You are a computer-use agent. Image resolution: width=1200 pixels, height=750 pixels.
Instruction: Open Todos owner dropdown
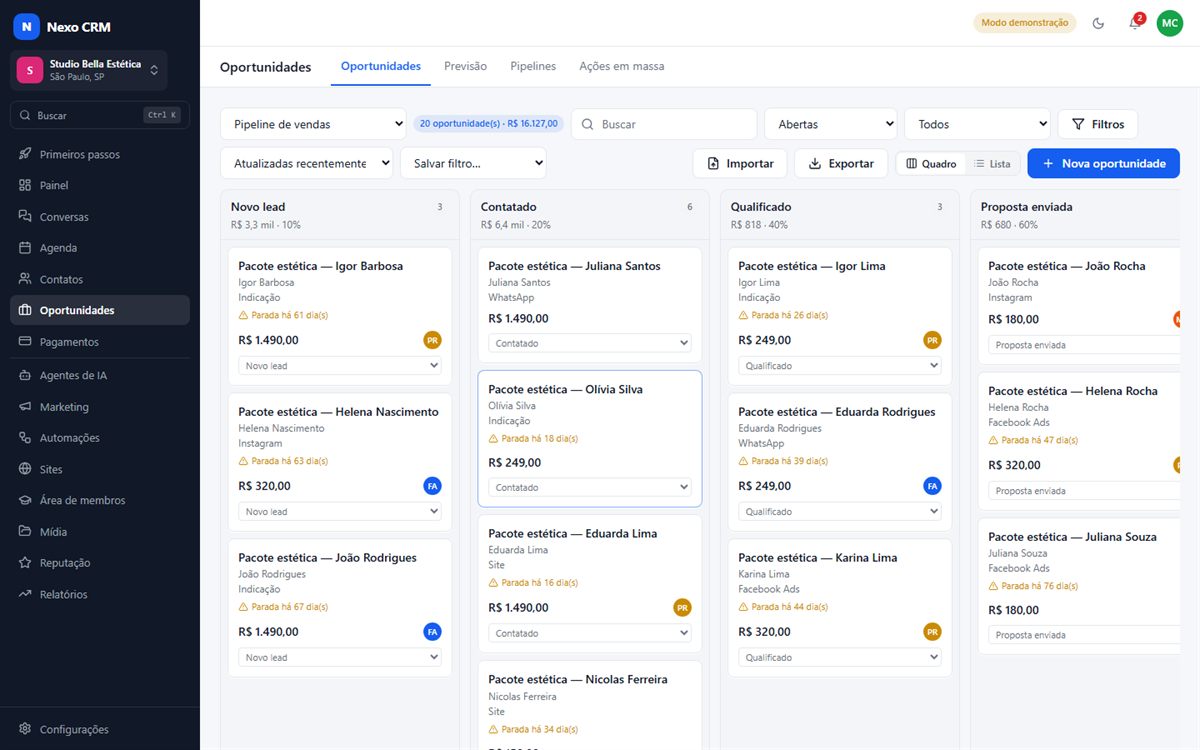(977, 124)
